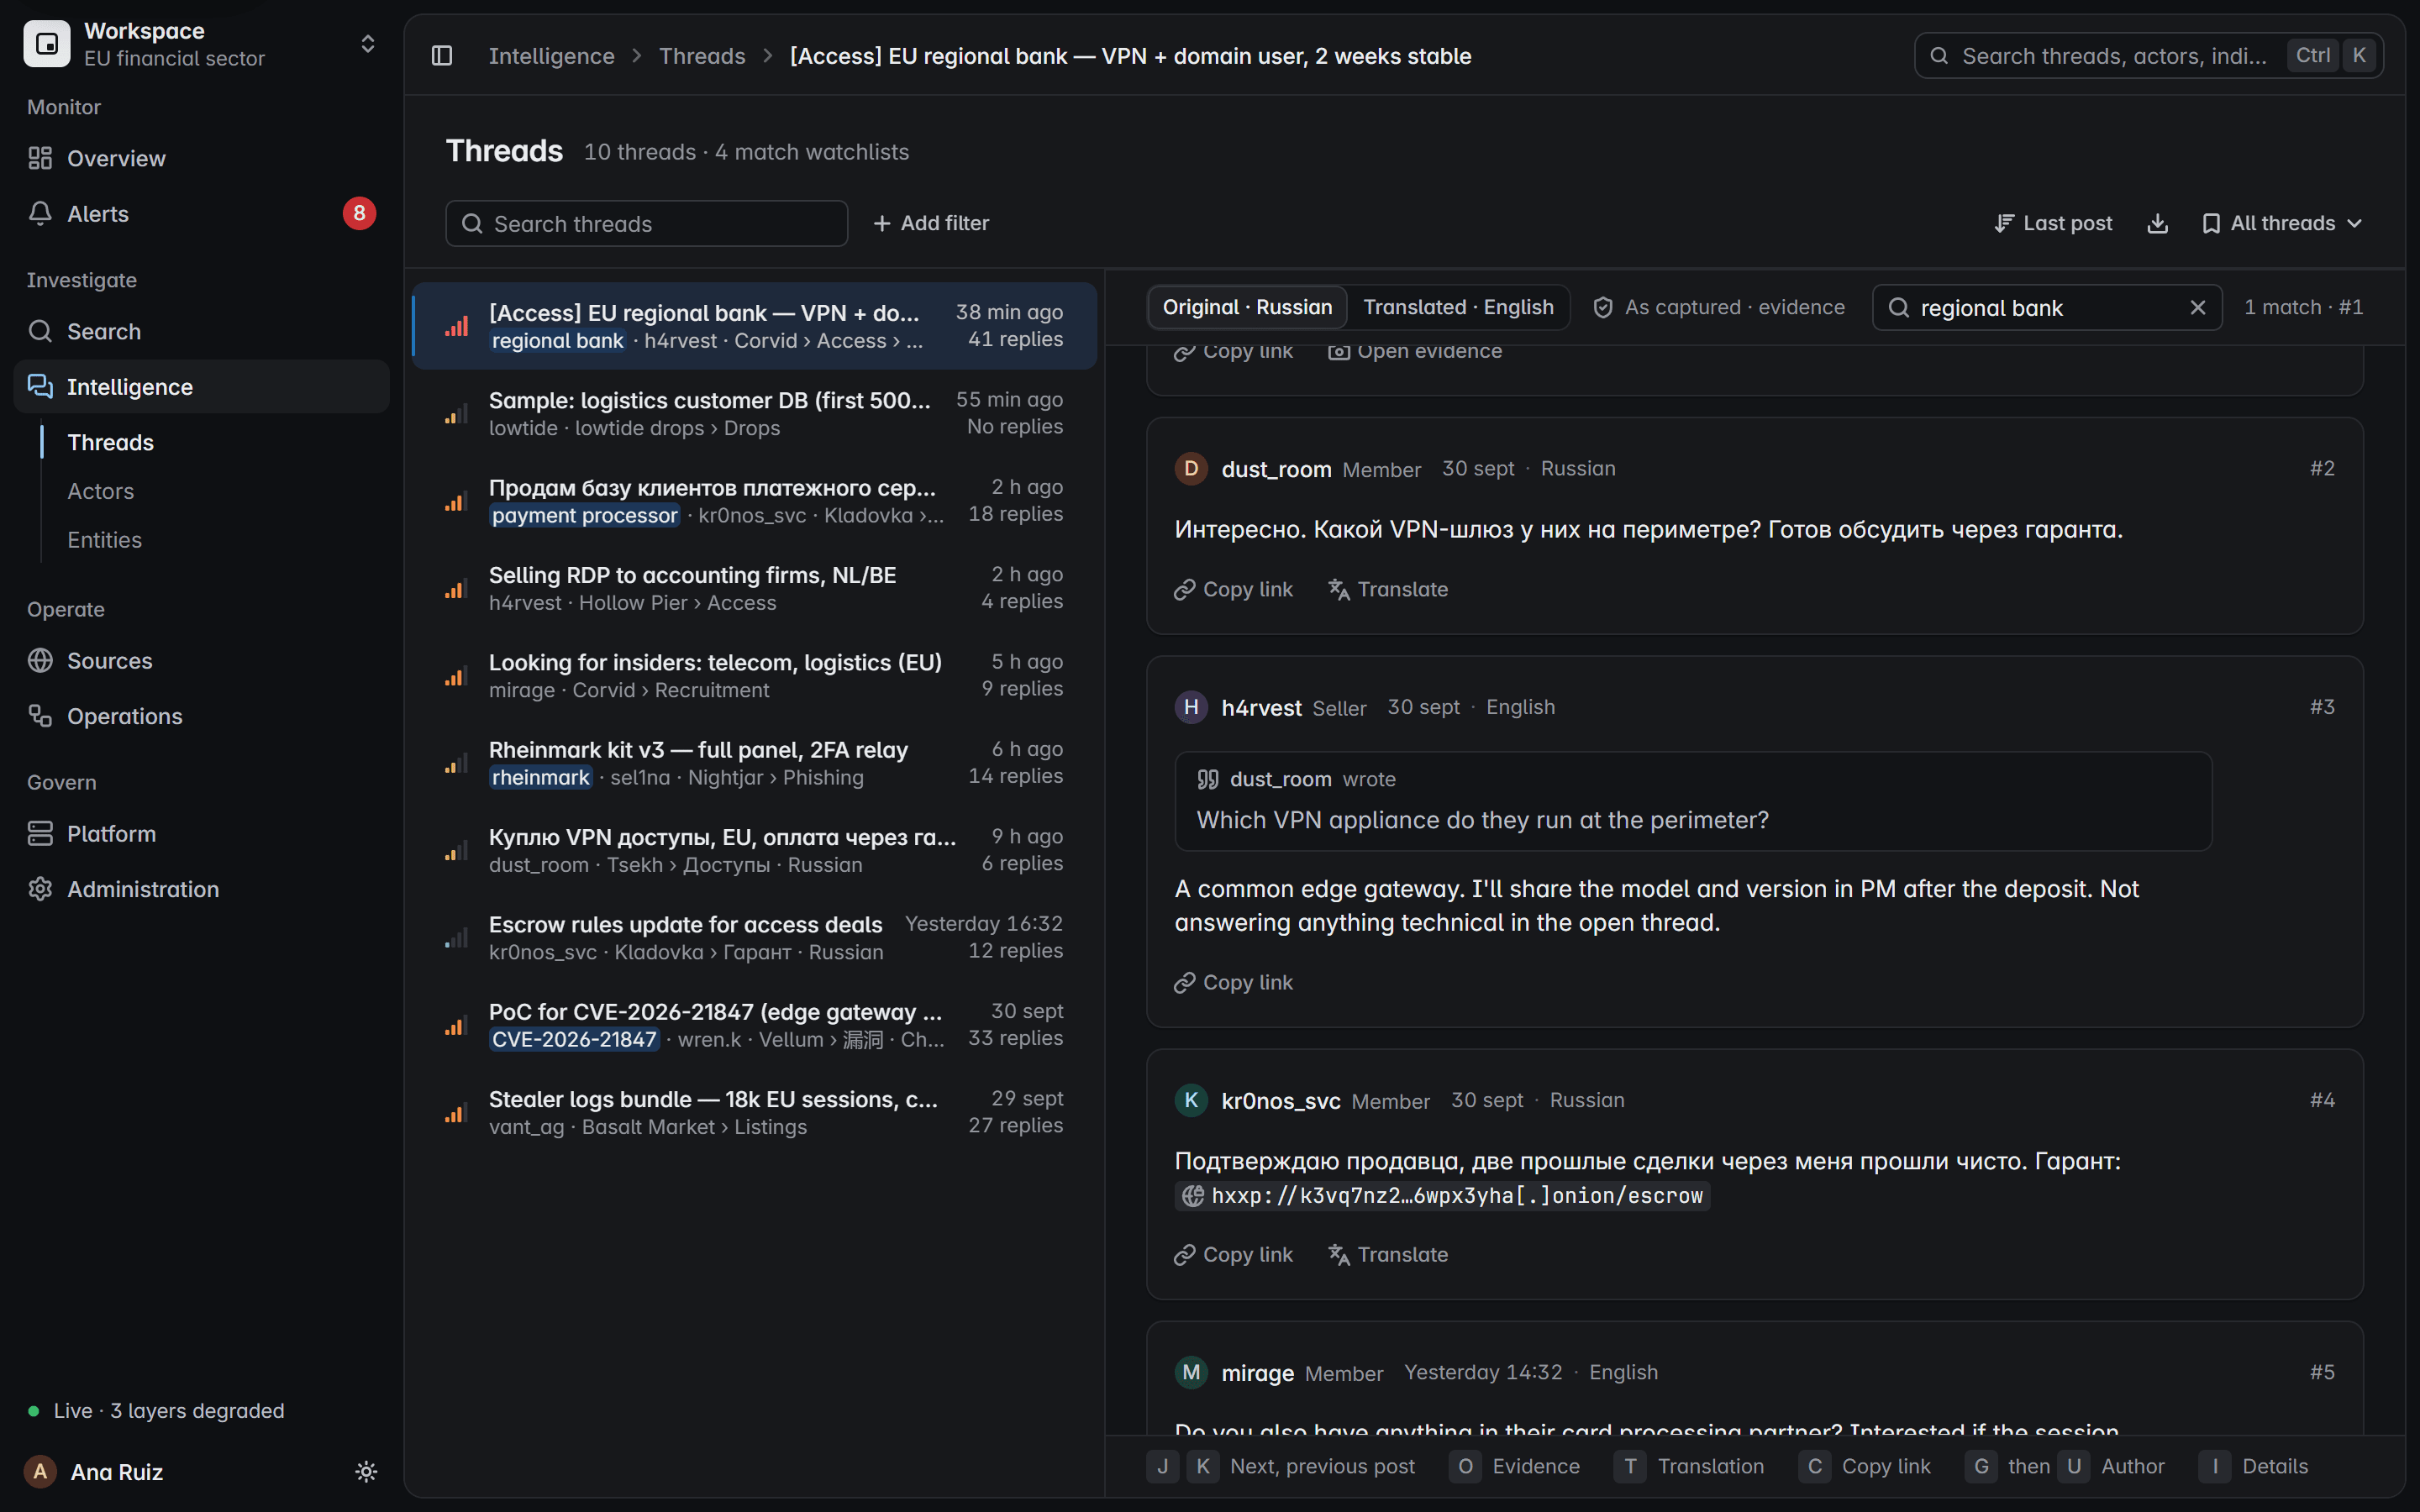This screenshot has height=1512, width=2420.
Task: Change the Last post sort order
Action: tap(2053, 223)
